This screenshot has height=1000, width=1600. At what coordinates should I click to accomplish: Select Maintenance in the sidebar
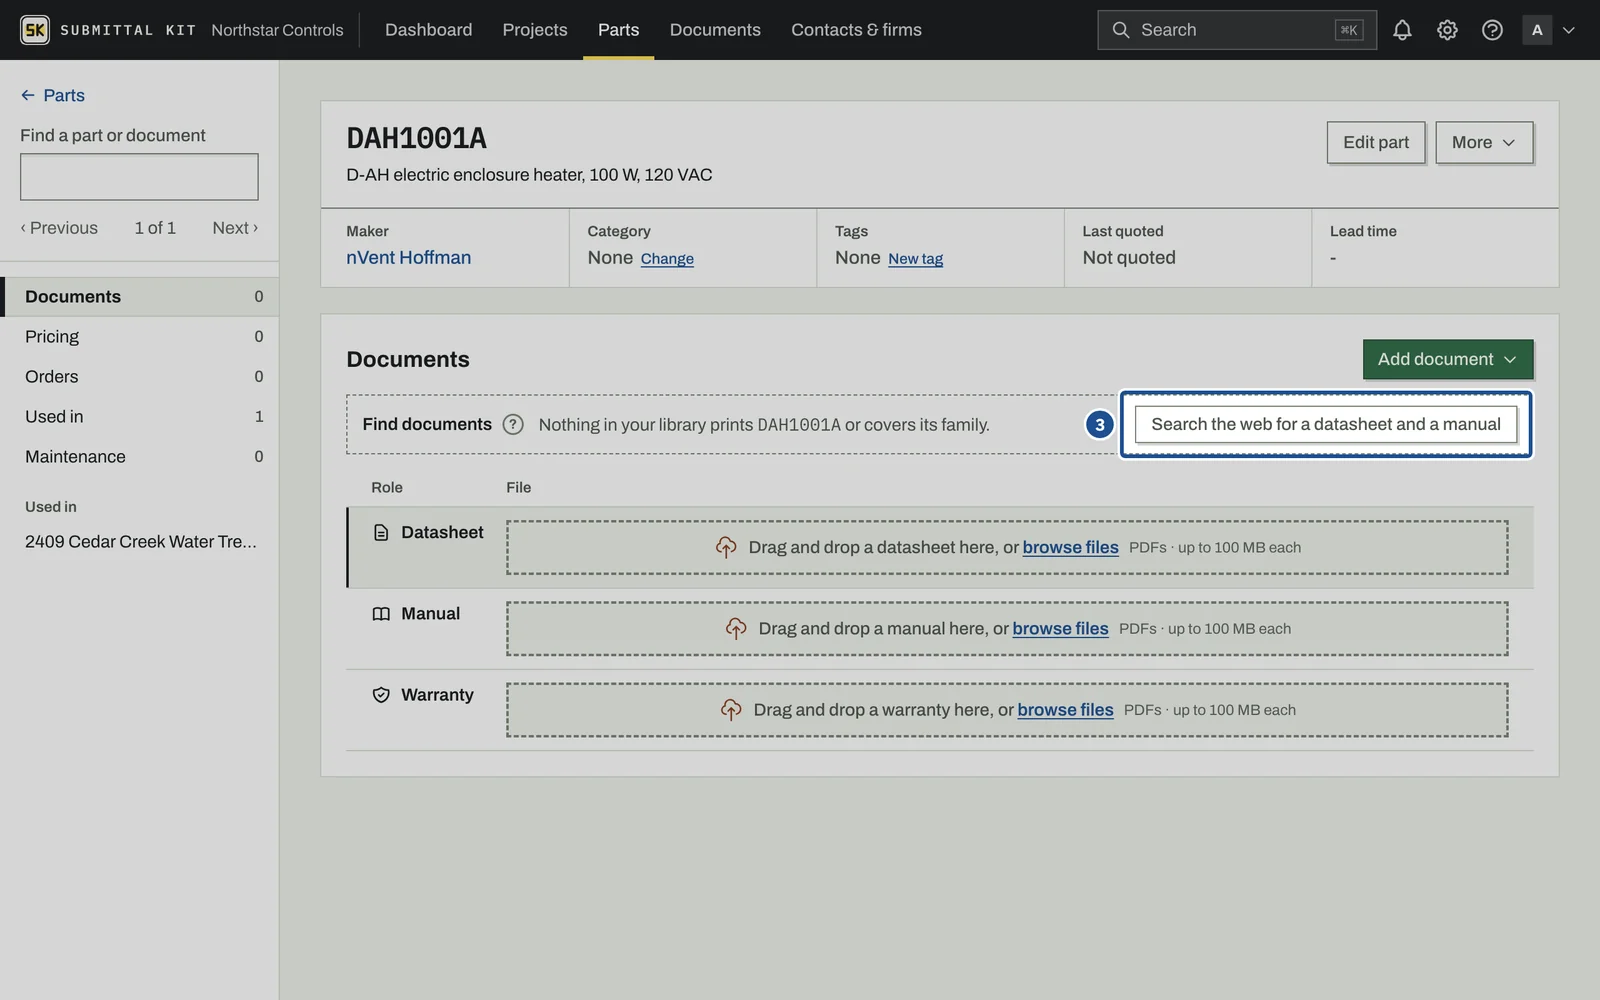[x=140, y=457]
